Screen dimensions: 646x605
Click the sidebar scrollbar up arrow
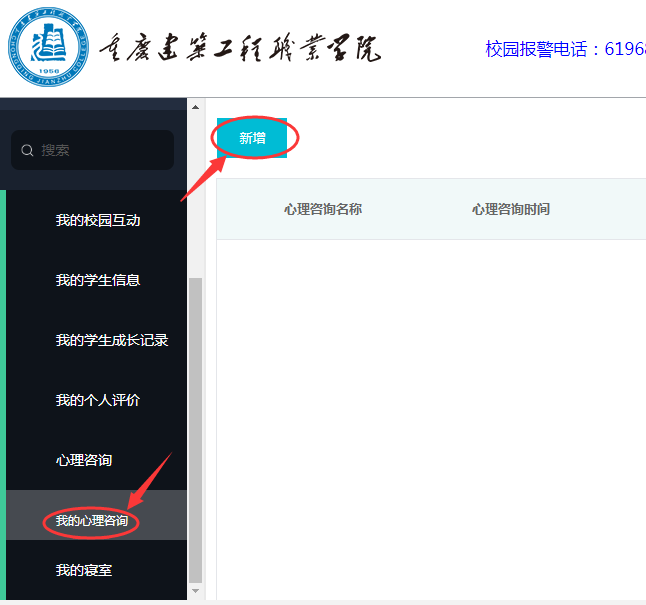pos(195,106)
